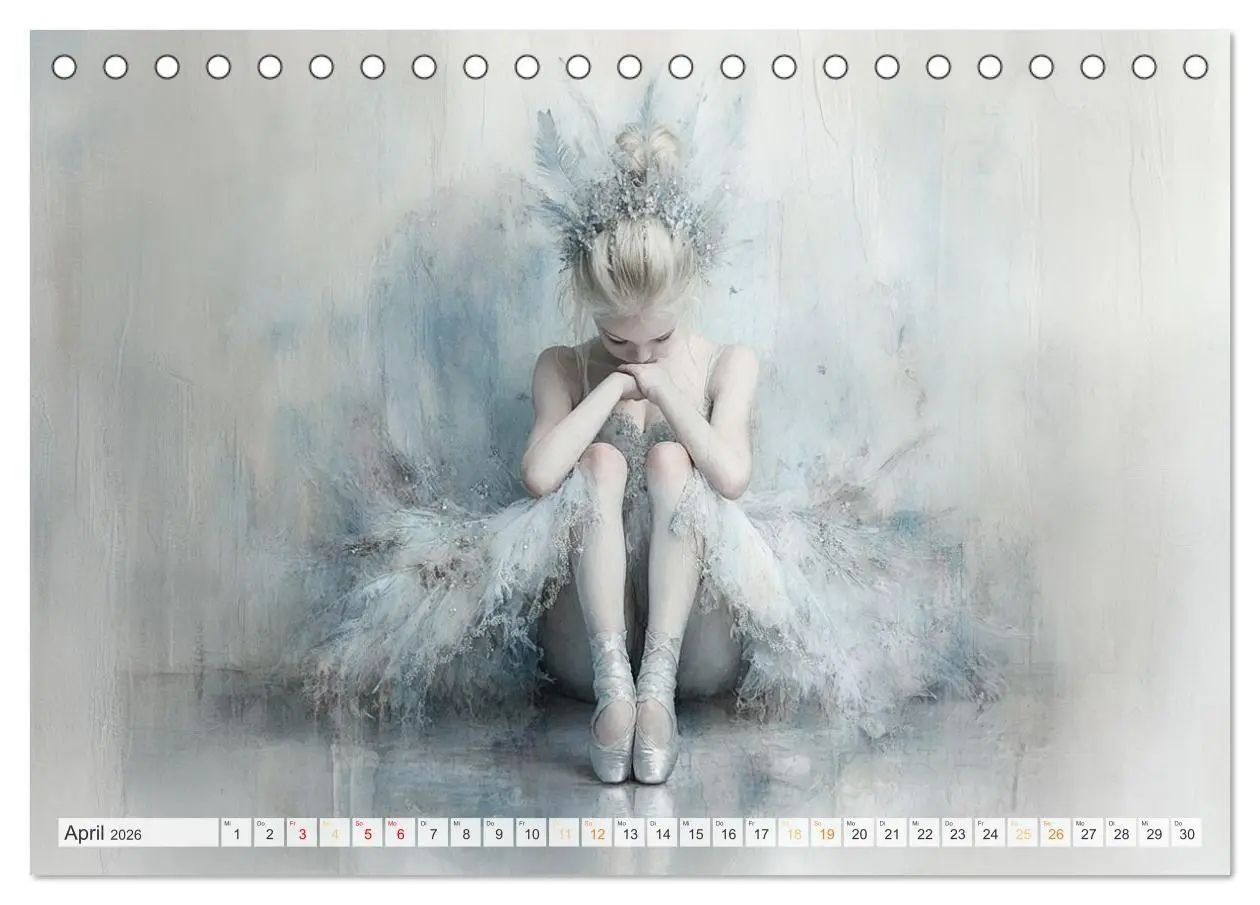Pick the pale Saturday date 18
This screenshot has width=1260, height=905.
pos(794,833)
